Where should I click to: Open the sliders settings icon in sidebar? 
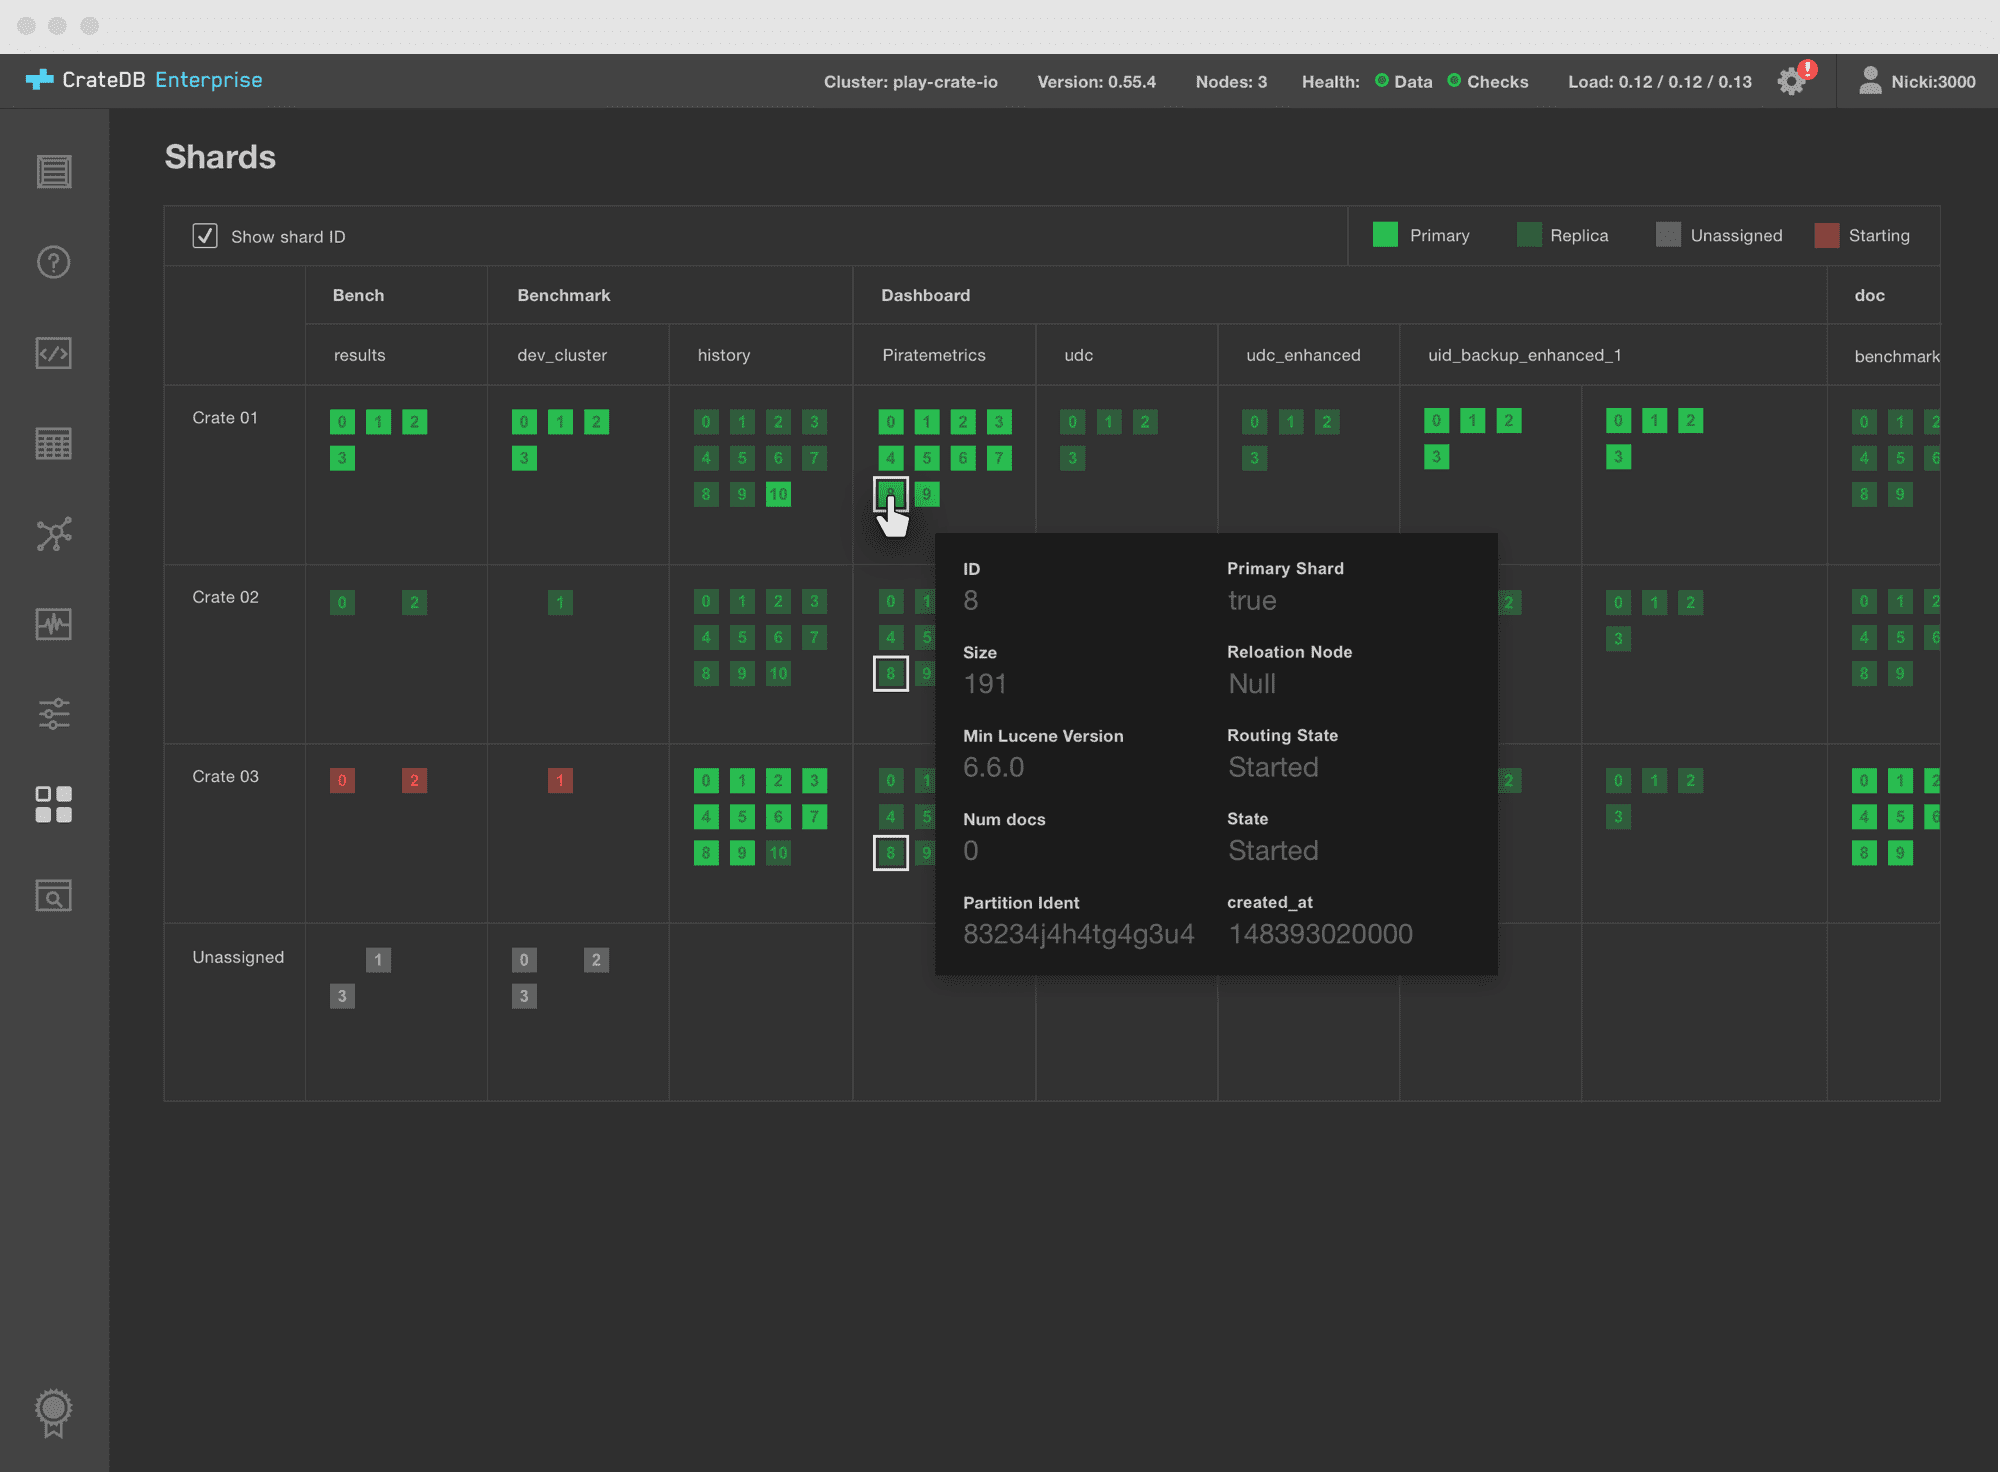pos(54,714)
